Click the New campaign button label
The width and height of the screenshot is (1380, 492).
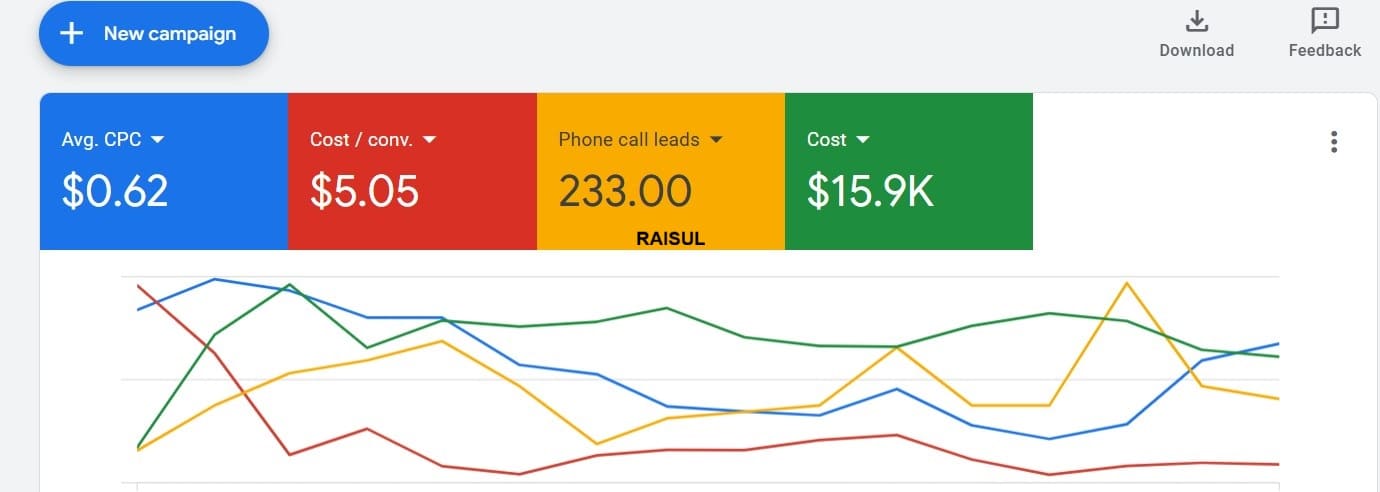[x=170, y=34]
